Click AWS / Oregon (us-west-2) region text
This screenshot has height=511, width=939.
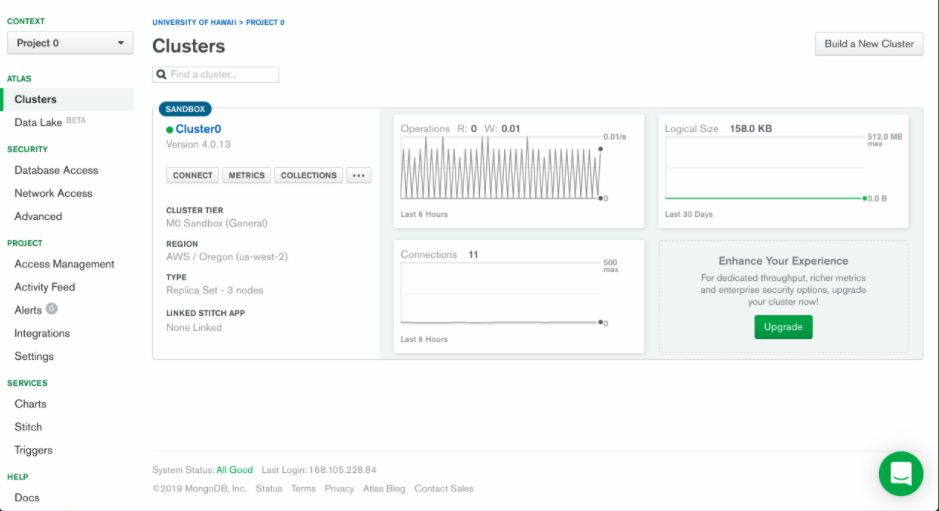(227, 257)
